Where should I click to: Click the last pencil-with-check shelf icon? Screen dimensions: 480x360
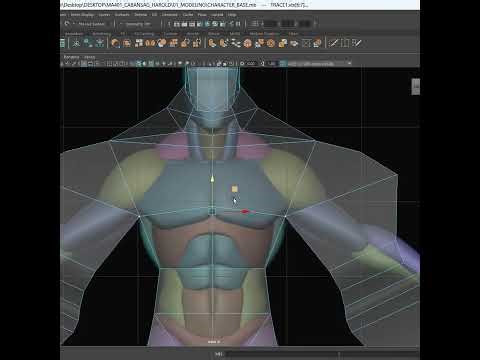pos(357,43)
